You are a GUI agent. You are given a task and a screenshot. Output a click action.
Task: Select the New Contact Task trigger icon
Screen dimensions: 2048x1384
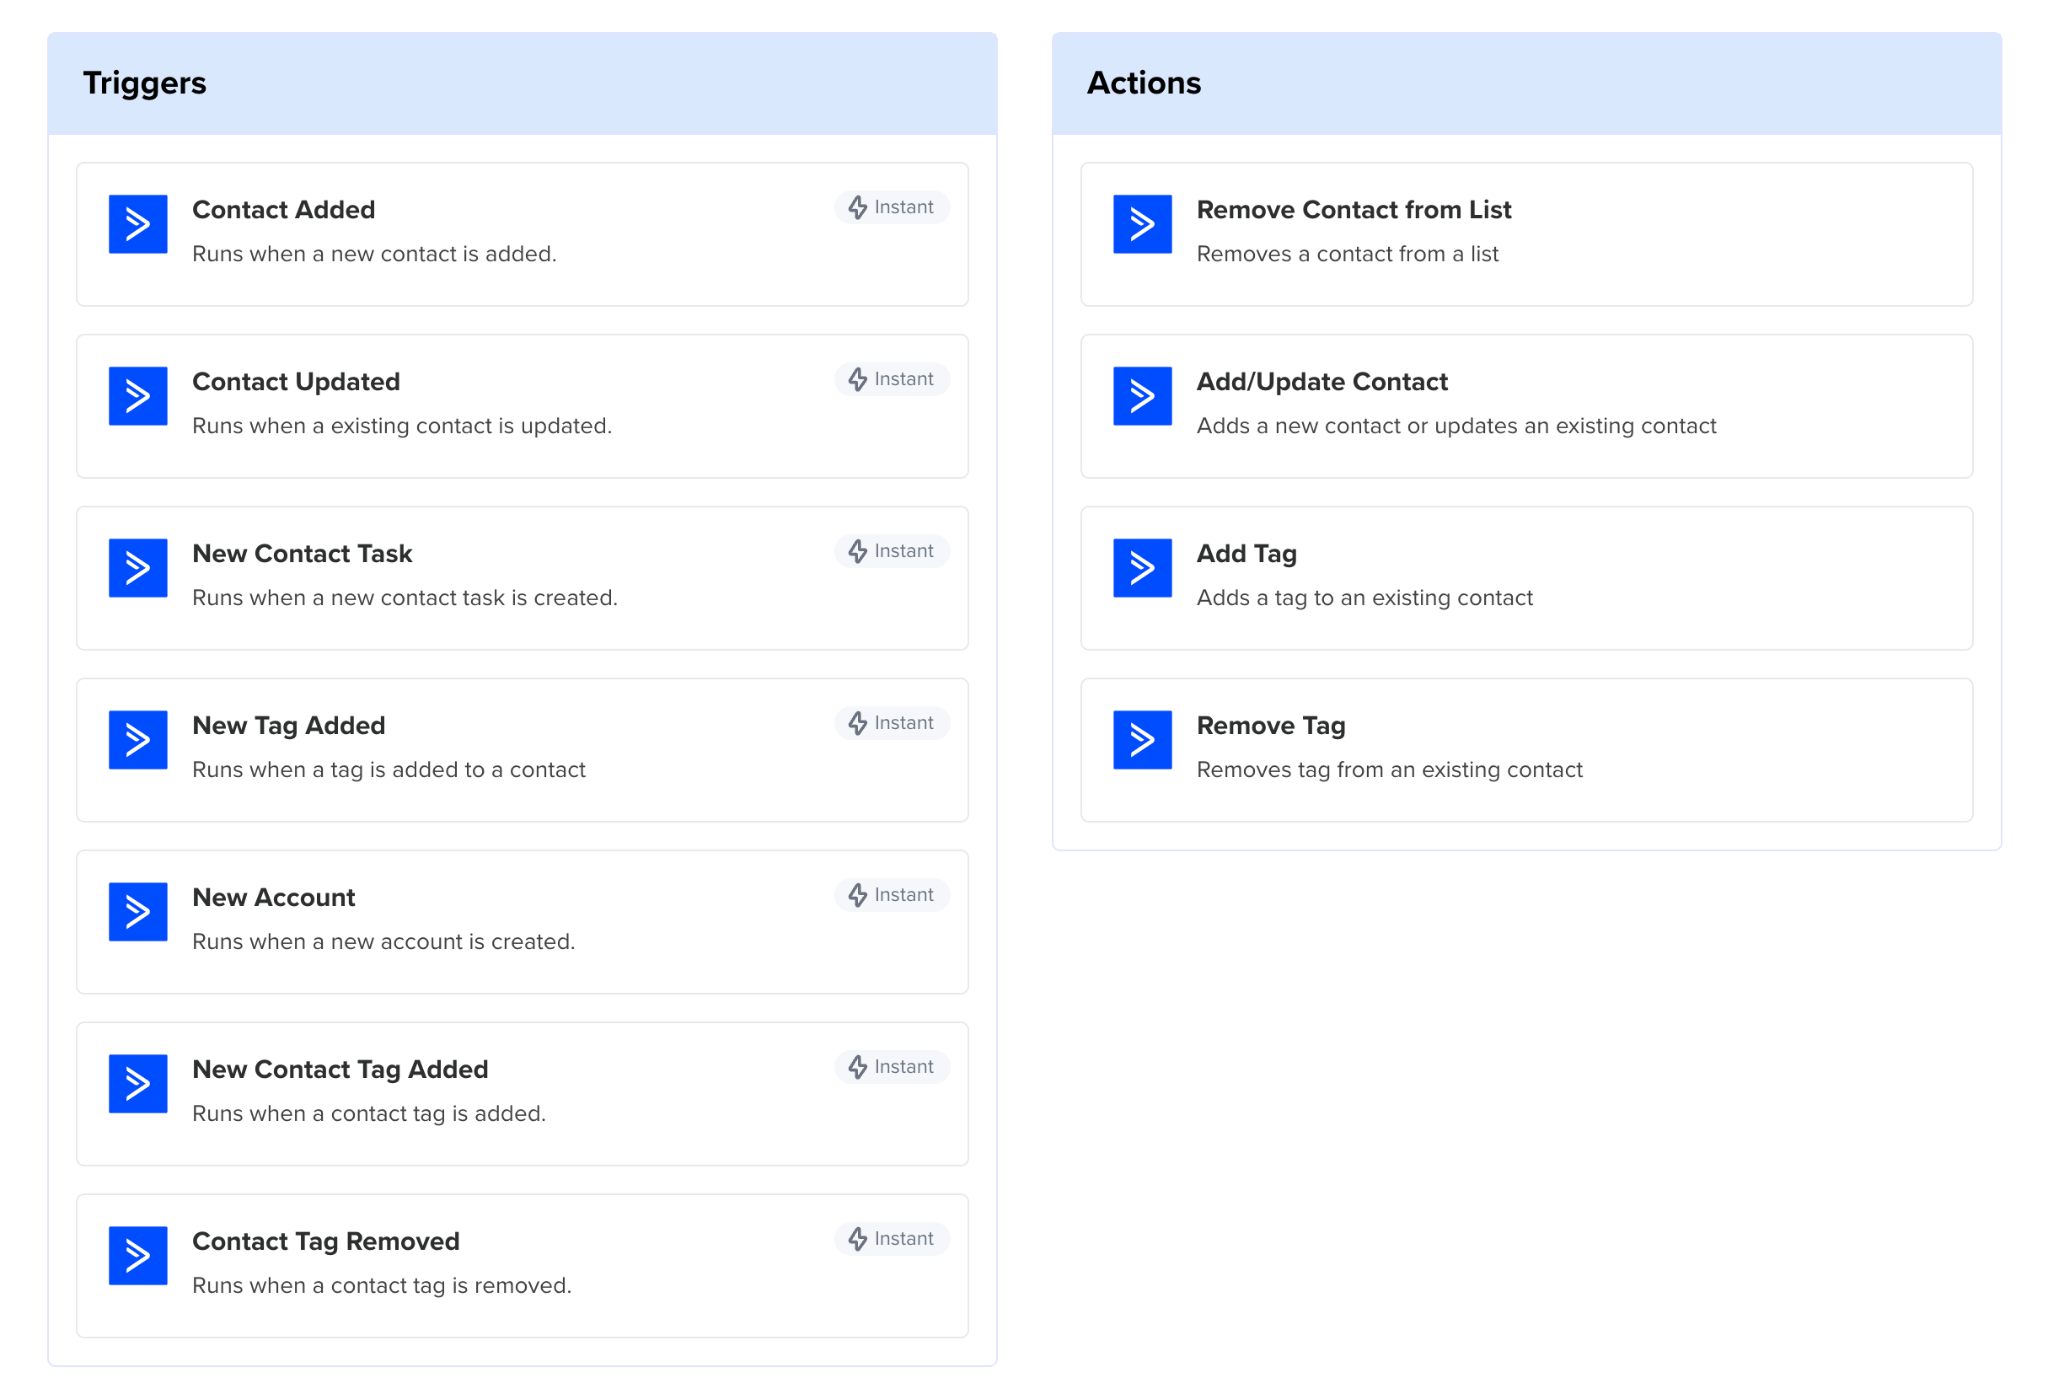137,568
